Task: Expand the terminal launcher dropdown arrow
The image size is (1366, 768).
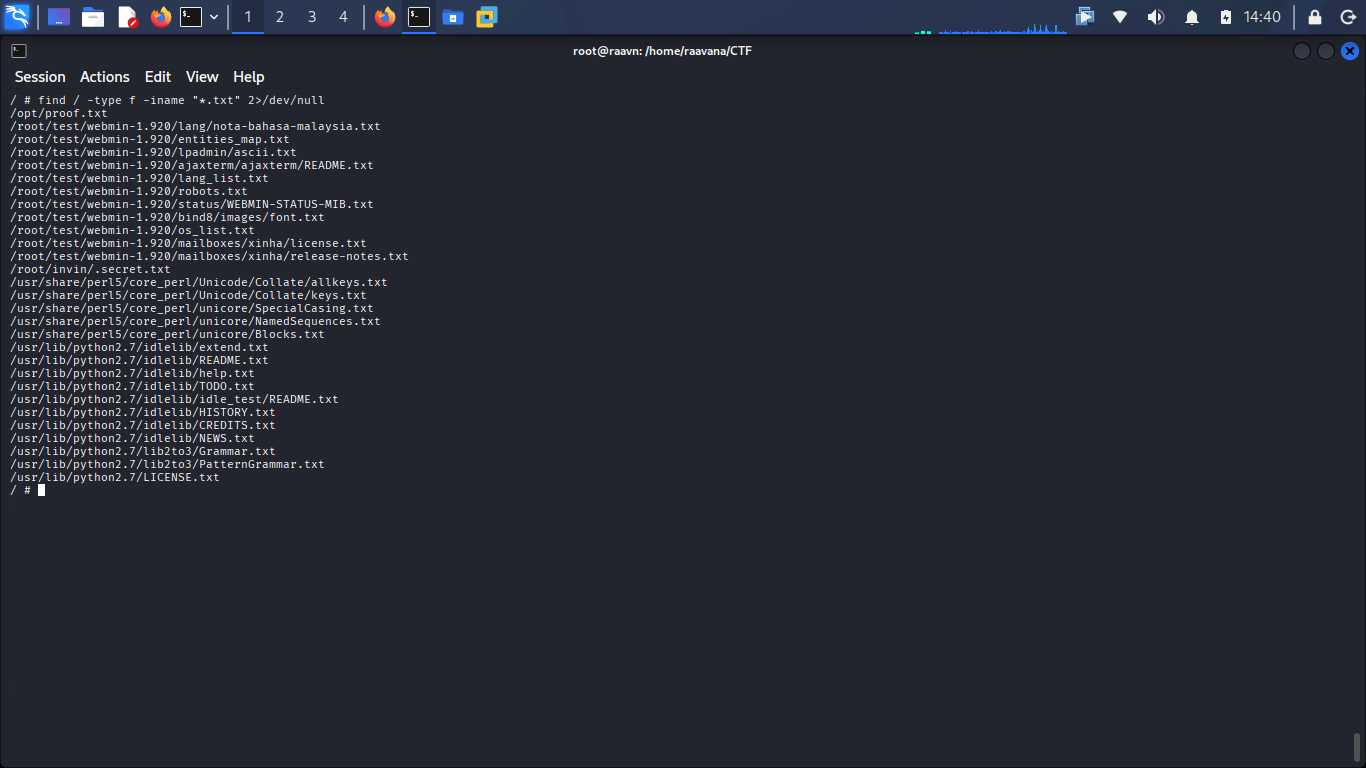Action: 213,17
